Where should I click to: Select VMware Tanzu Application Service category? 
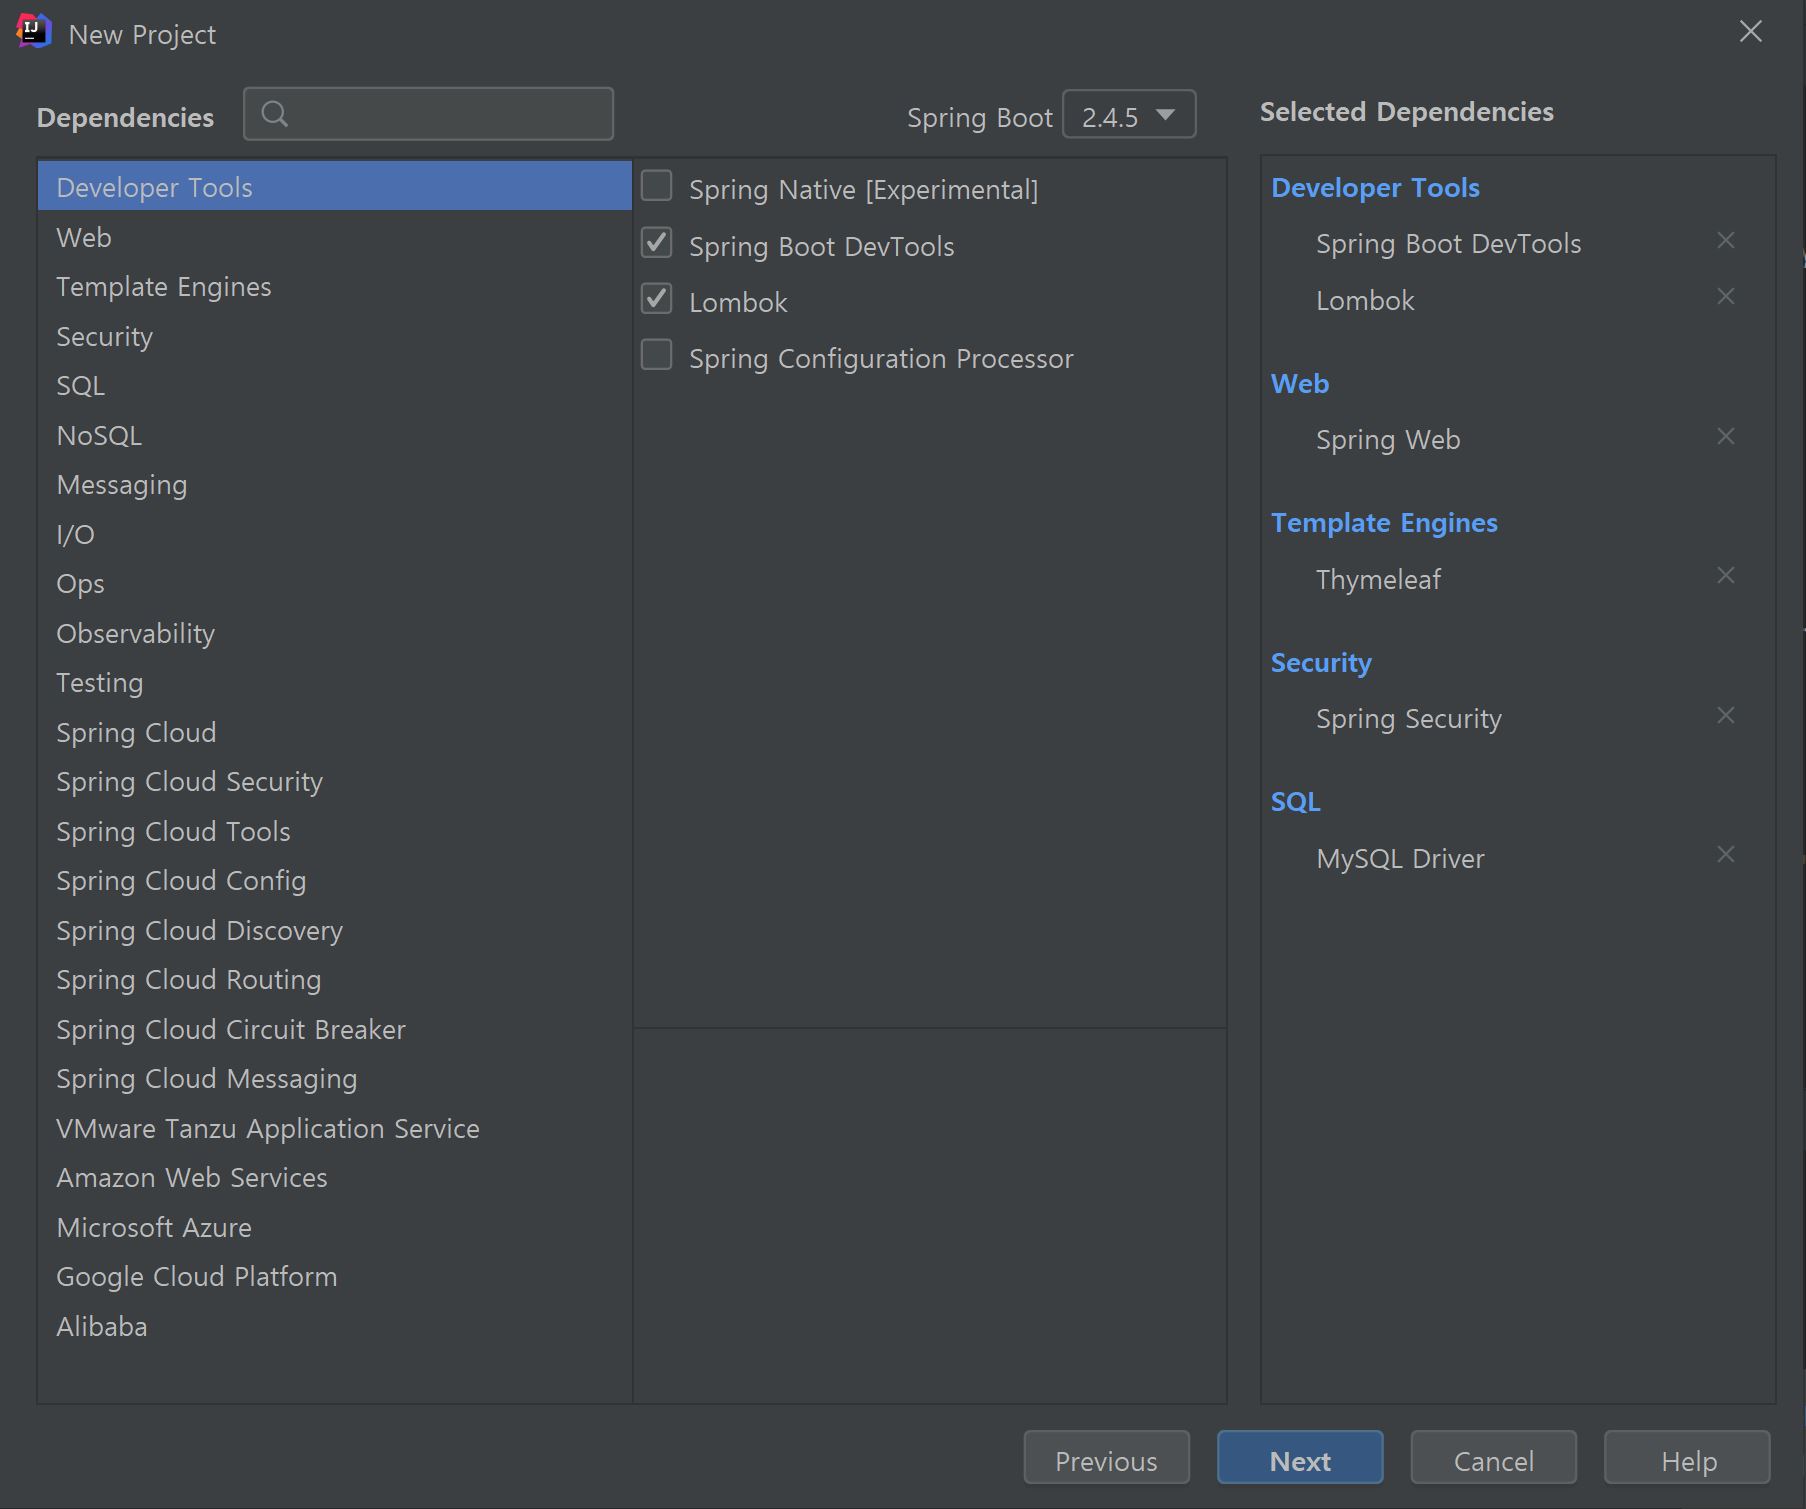334,1128
